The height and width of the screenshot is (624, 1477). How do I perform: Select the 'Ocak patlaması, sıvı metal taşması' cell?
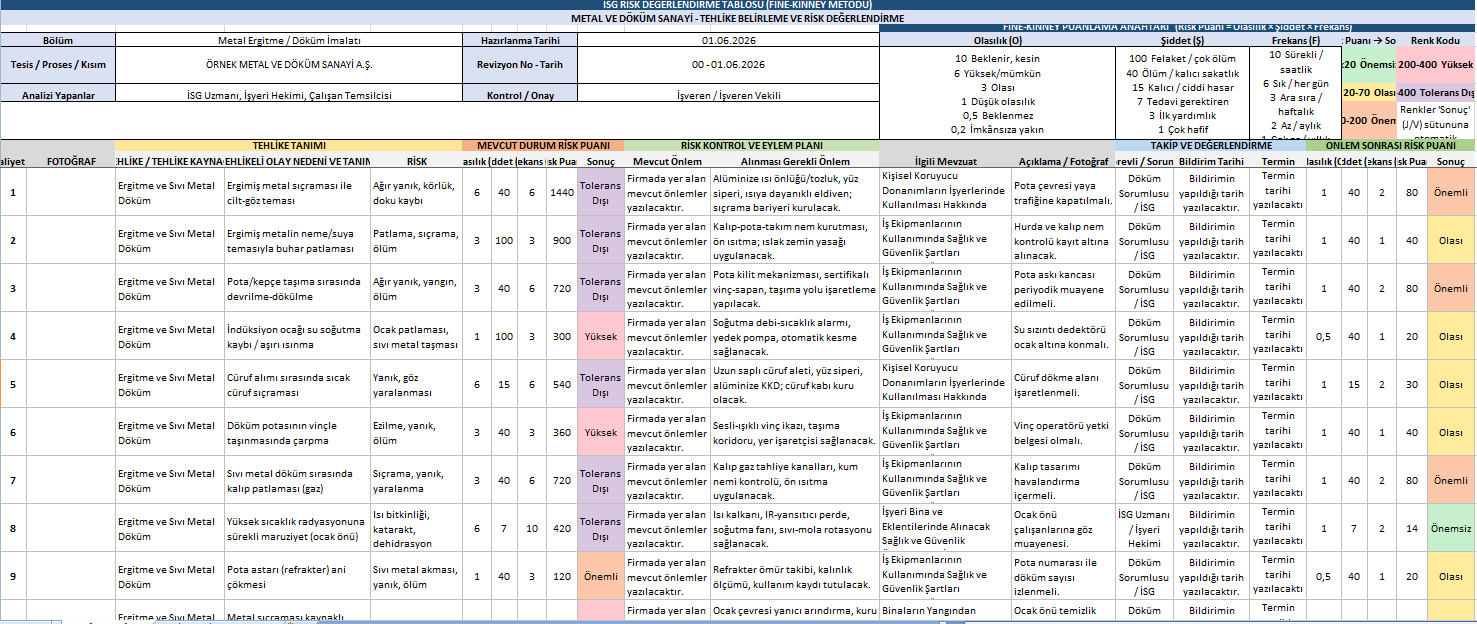416,336
